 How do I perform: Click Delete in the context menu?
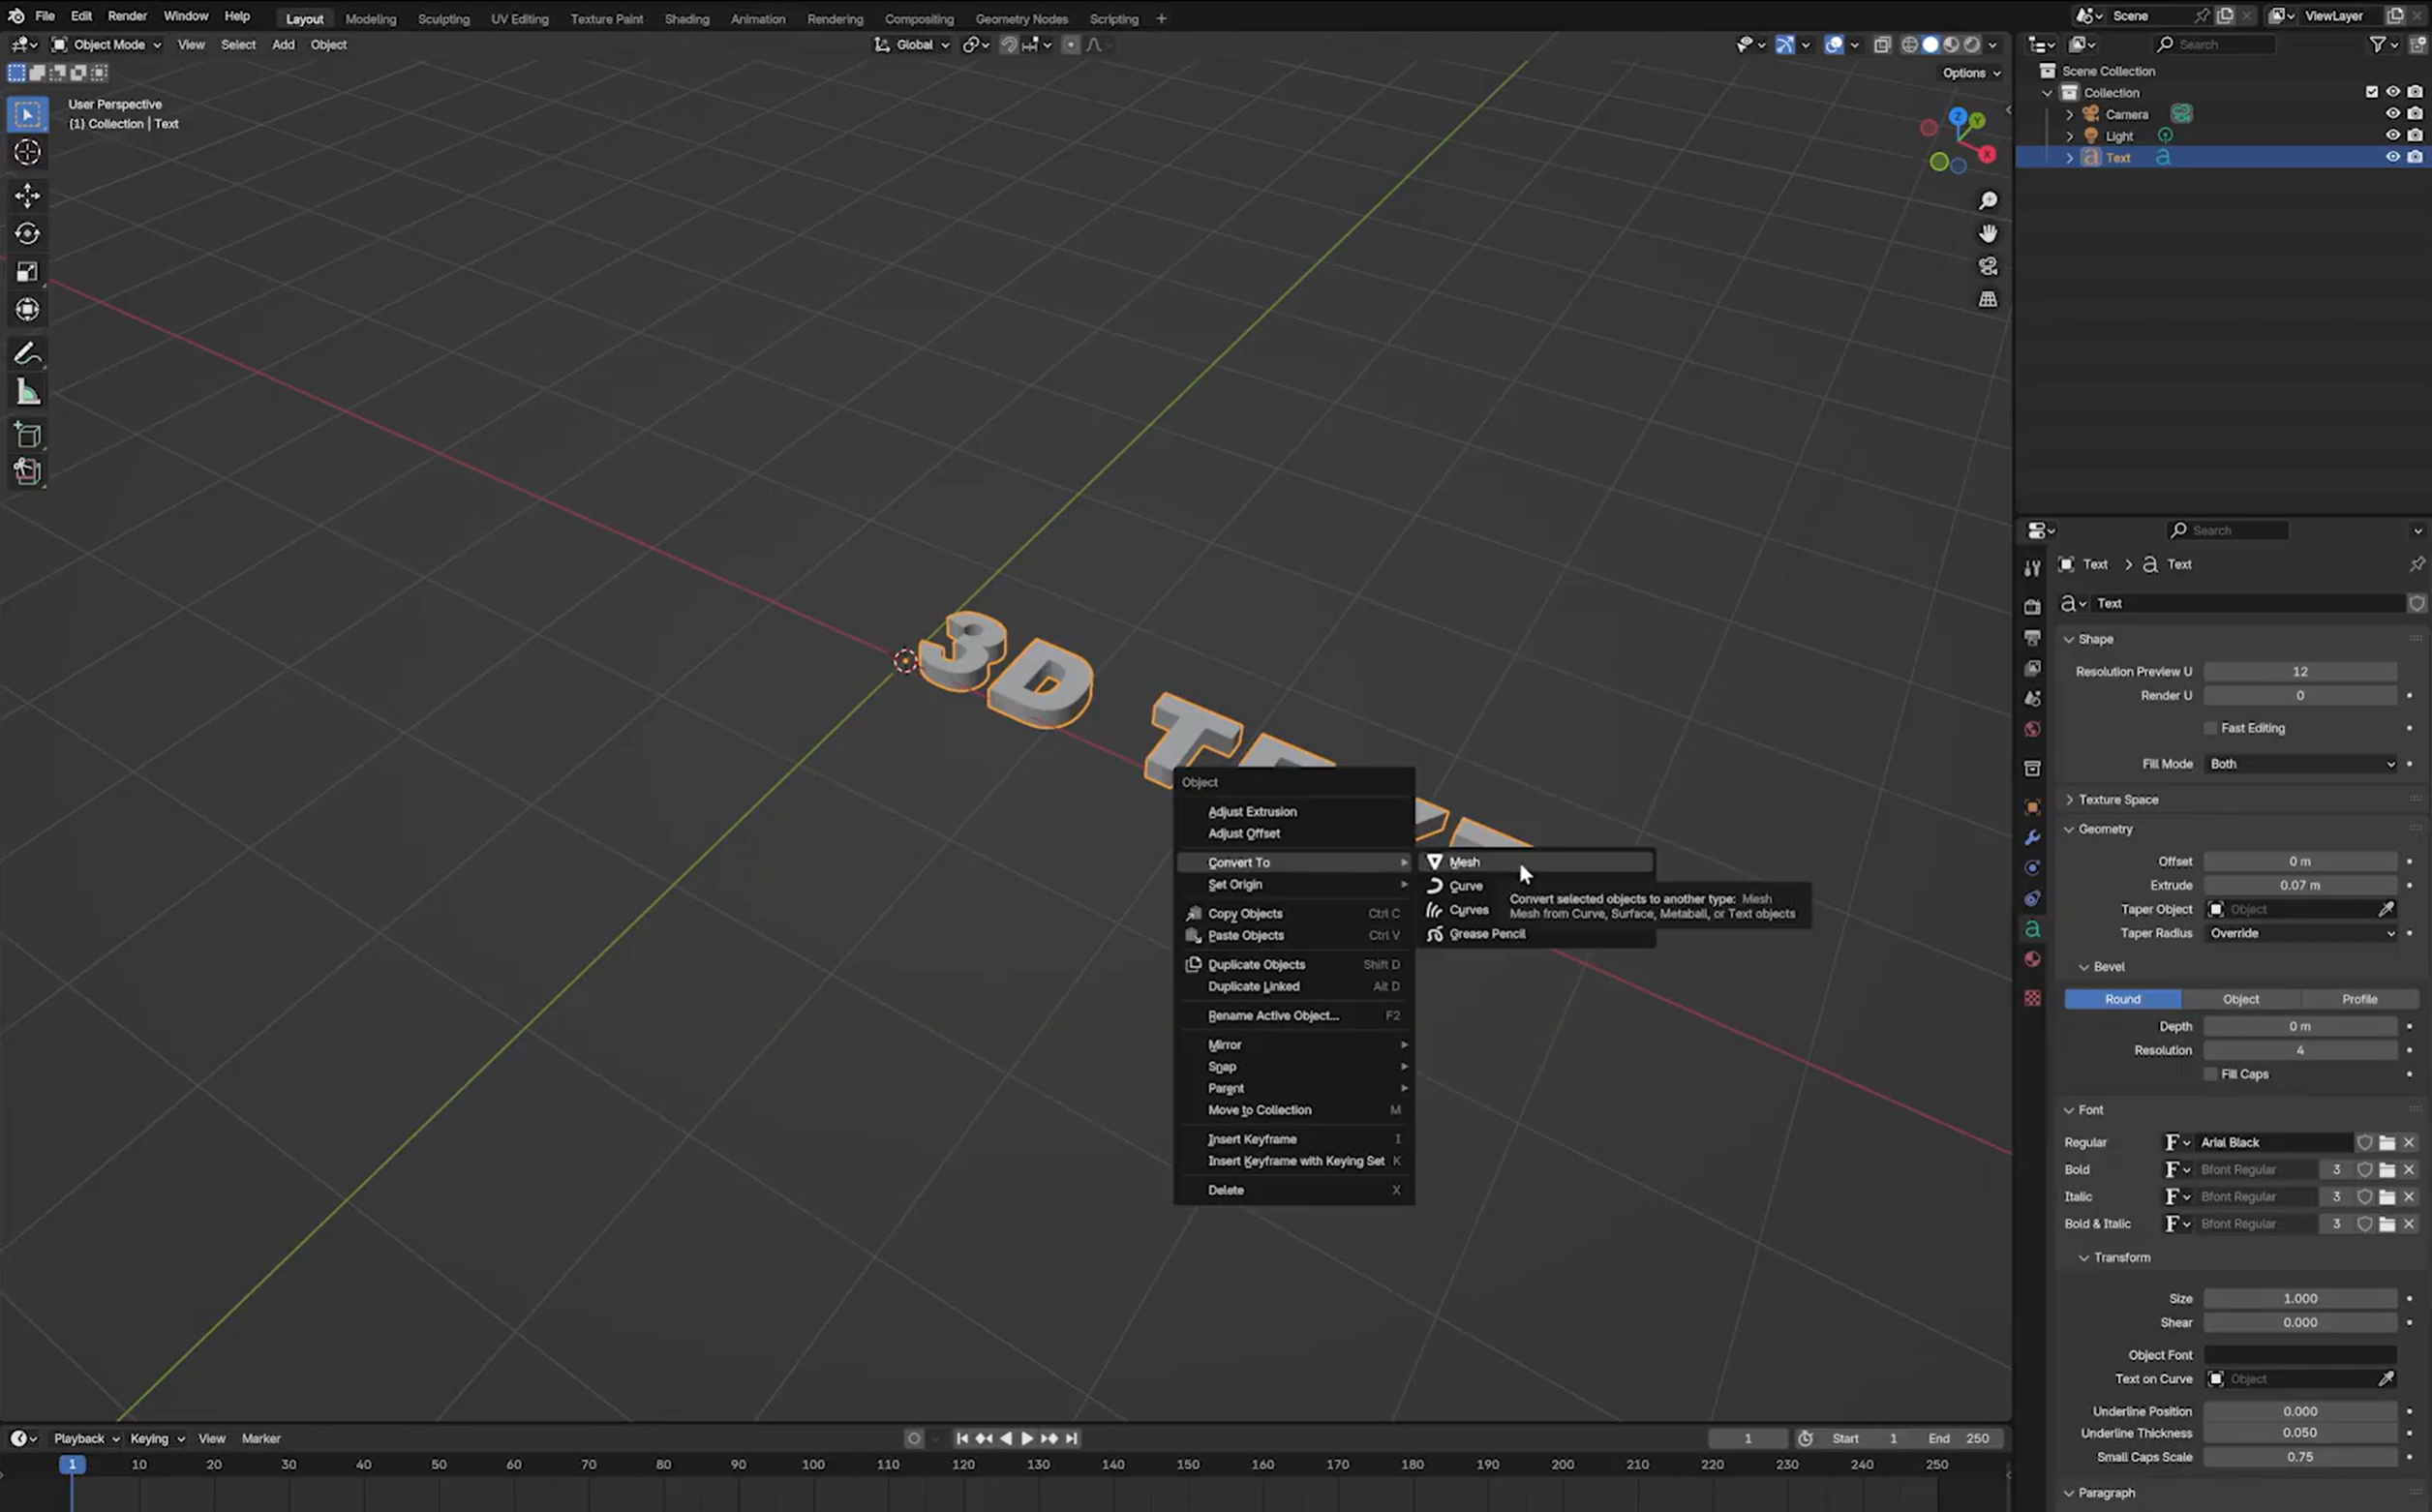click(x=1293, y=1190)
